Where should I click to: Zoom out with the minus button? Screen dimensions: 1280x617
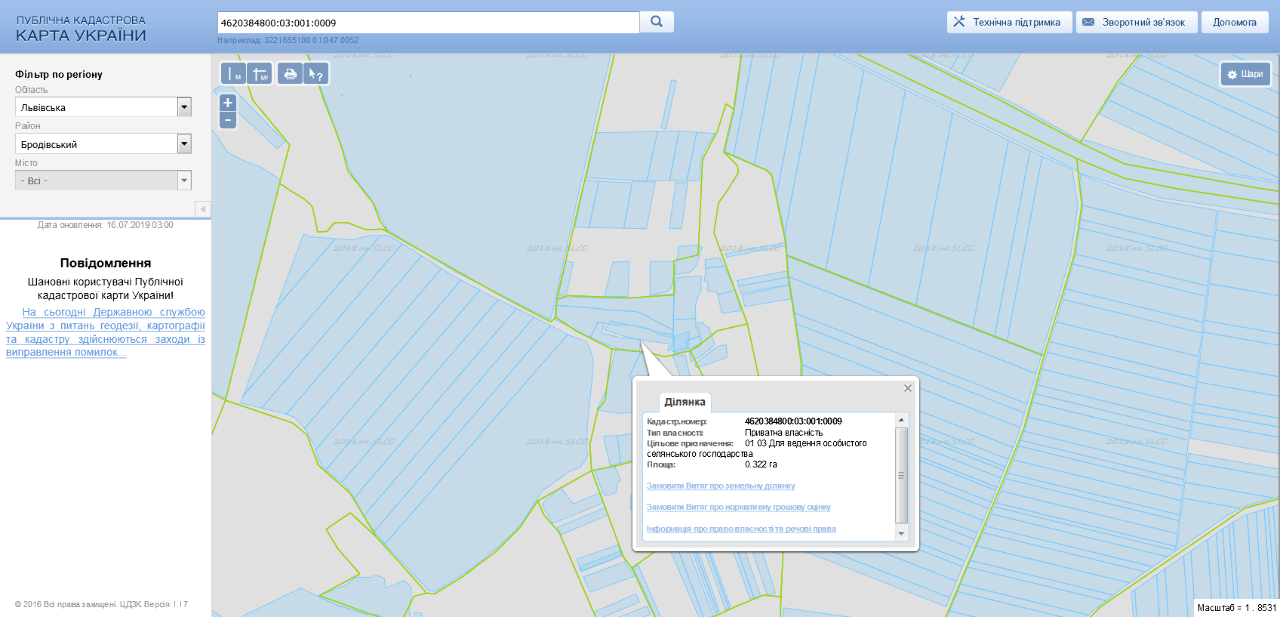[x=228, y=120]
